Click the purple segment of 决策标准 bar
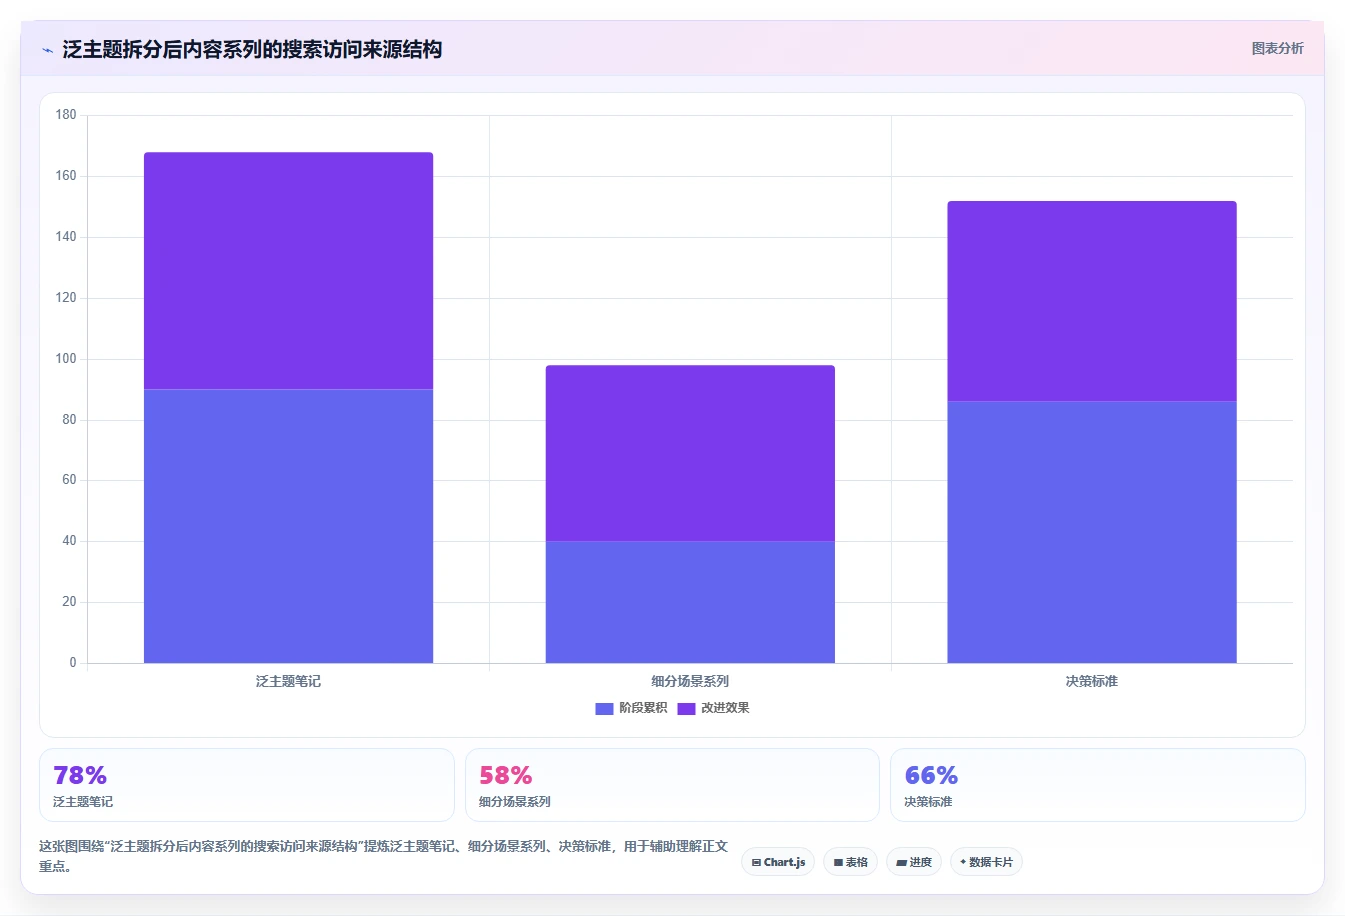Image resolution: width=1345 pixels, height=916 pixels. click(1092, 301)
